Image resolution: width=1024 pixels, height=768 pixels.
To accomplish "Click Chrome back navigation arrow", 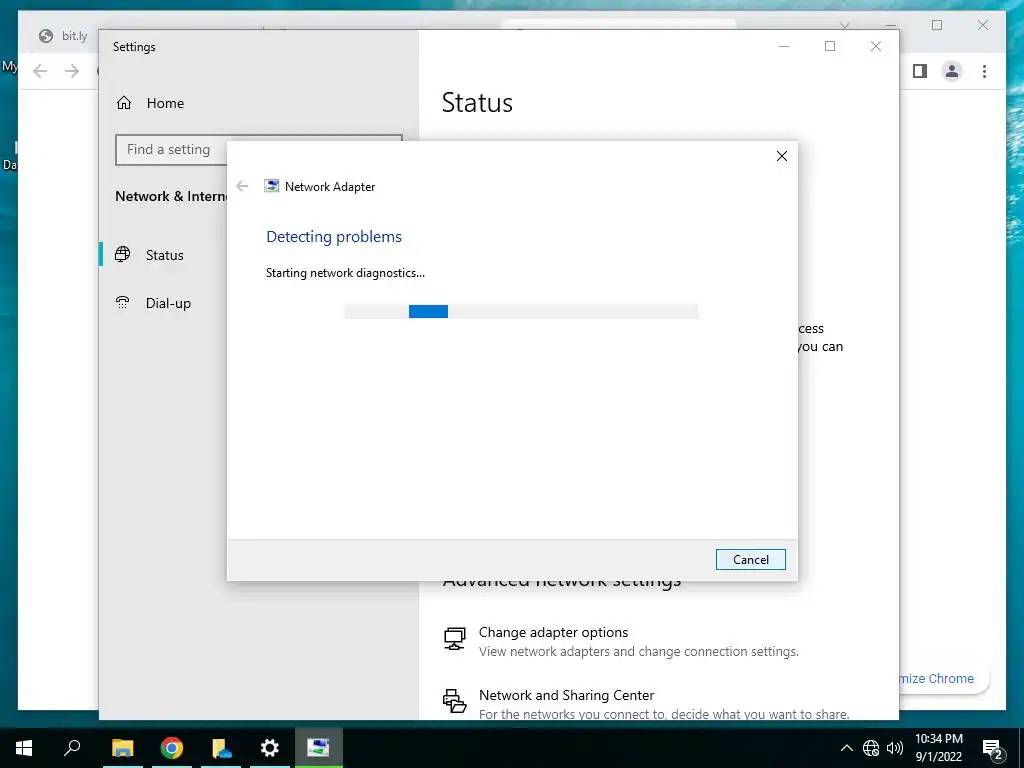I will click(40, 71).
